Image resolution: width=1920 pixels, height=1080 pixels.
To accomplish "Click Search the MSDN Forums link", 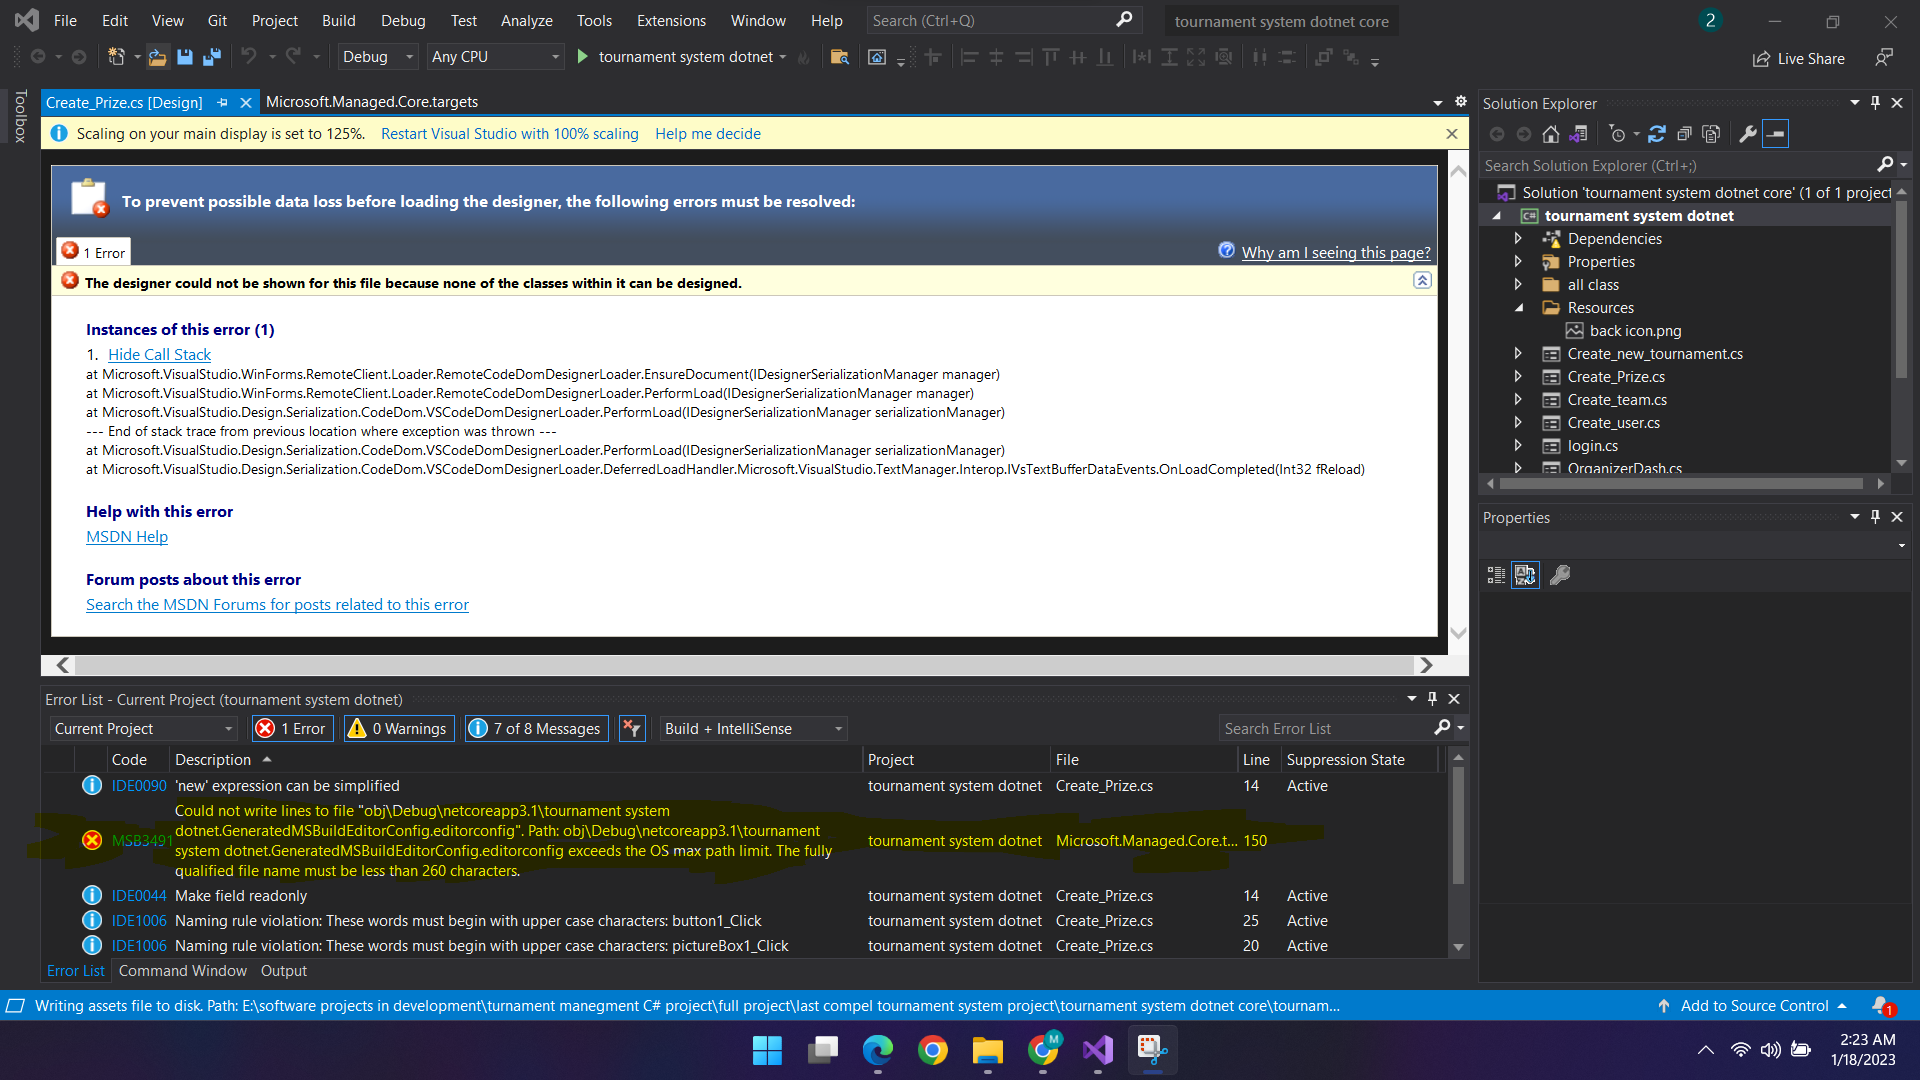I will coord(277,605).
